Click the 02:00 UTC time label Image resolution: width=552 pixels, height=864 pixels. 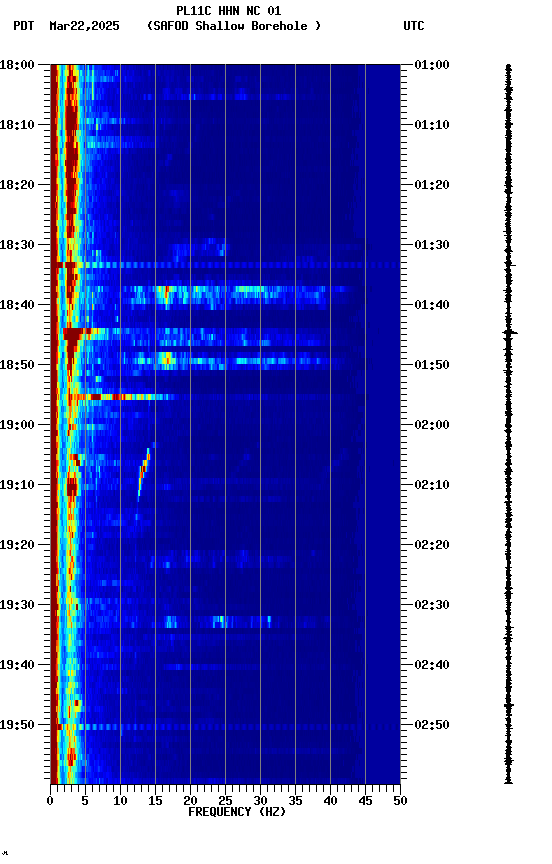432,425
